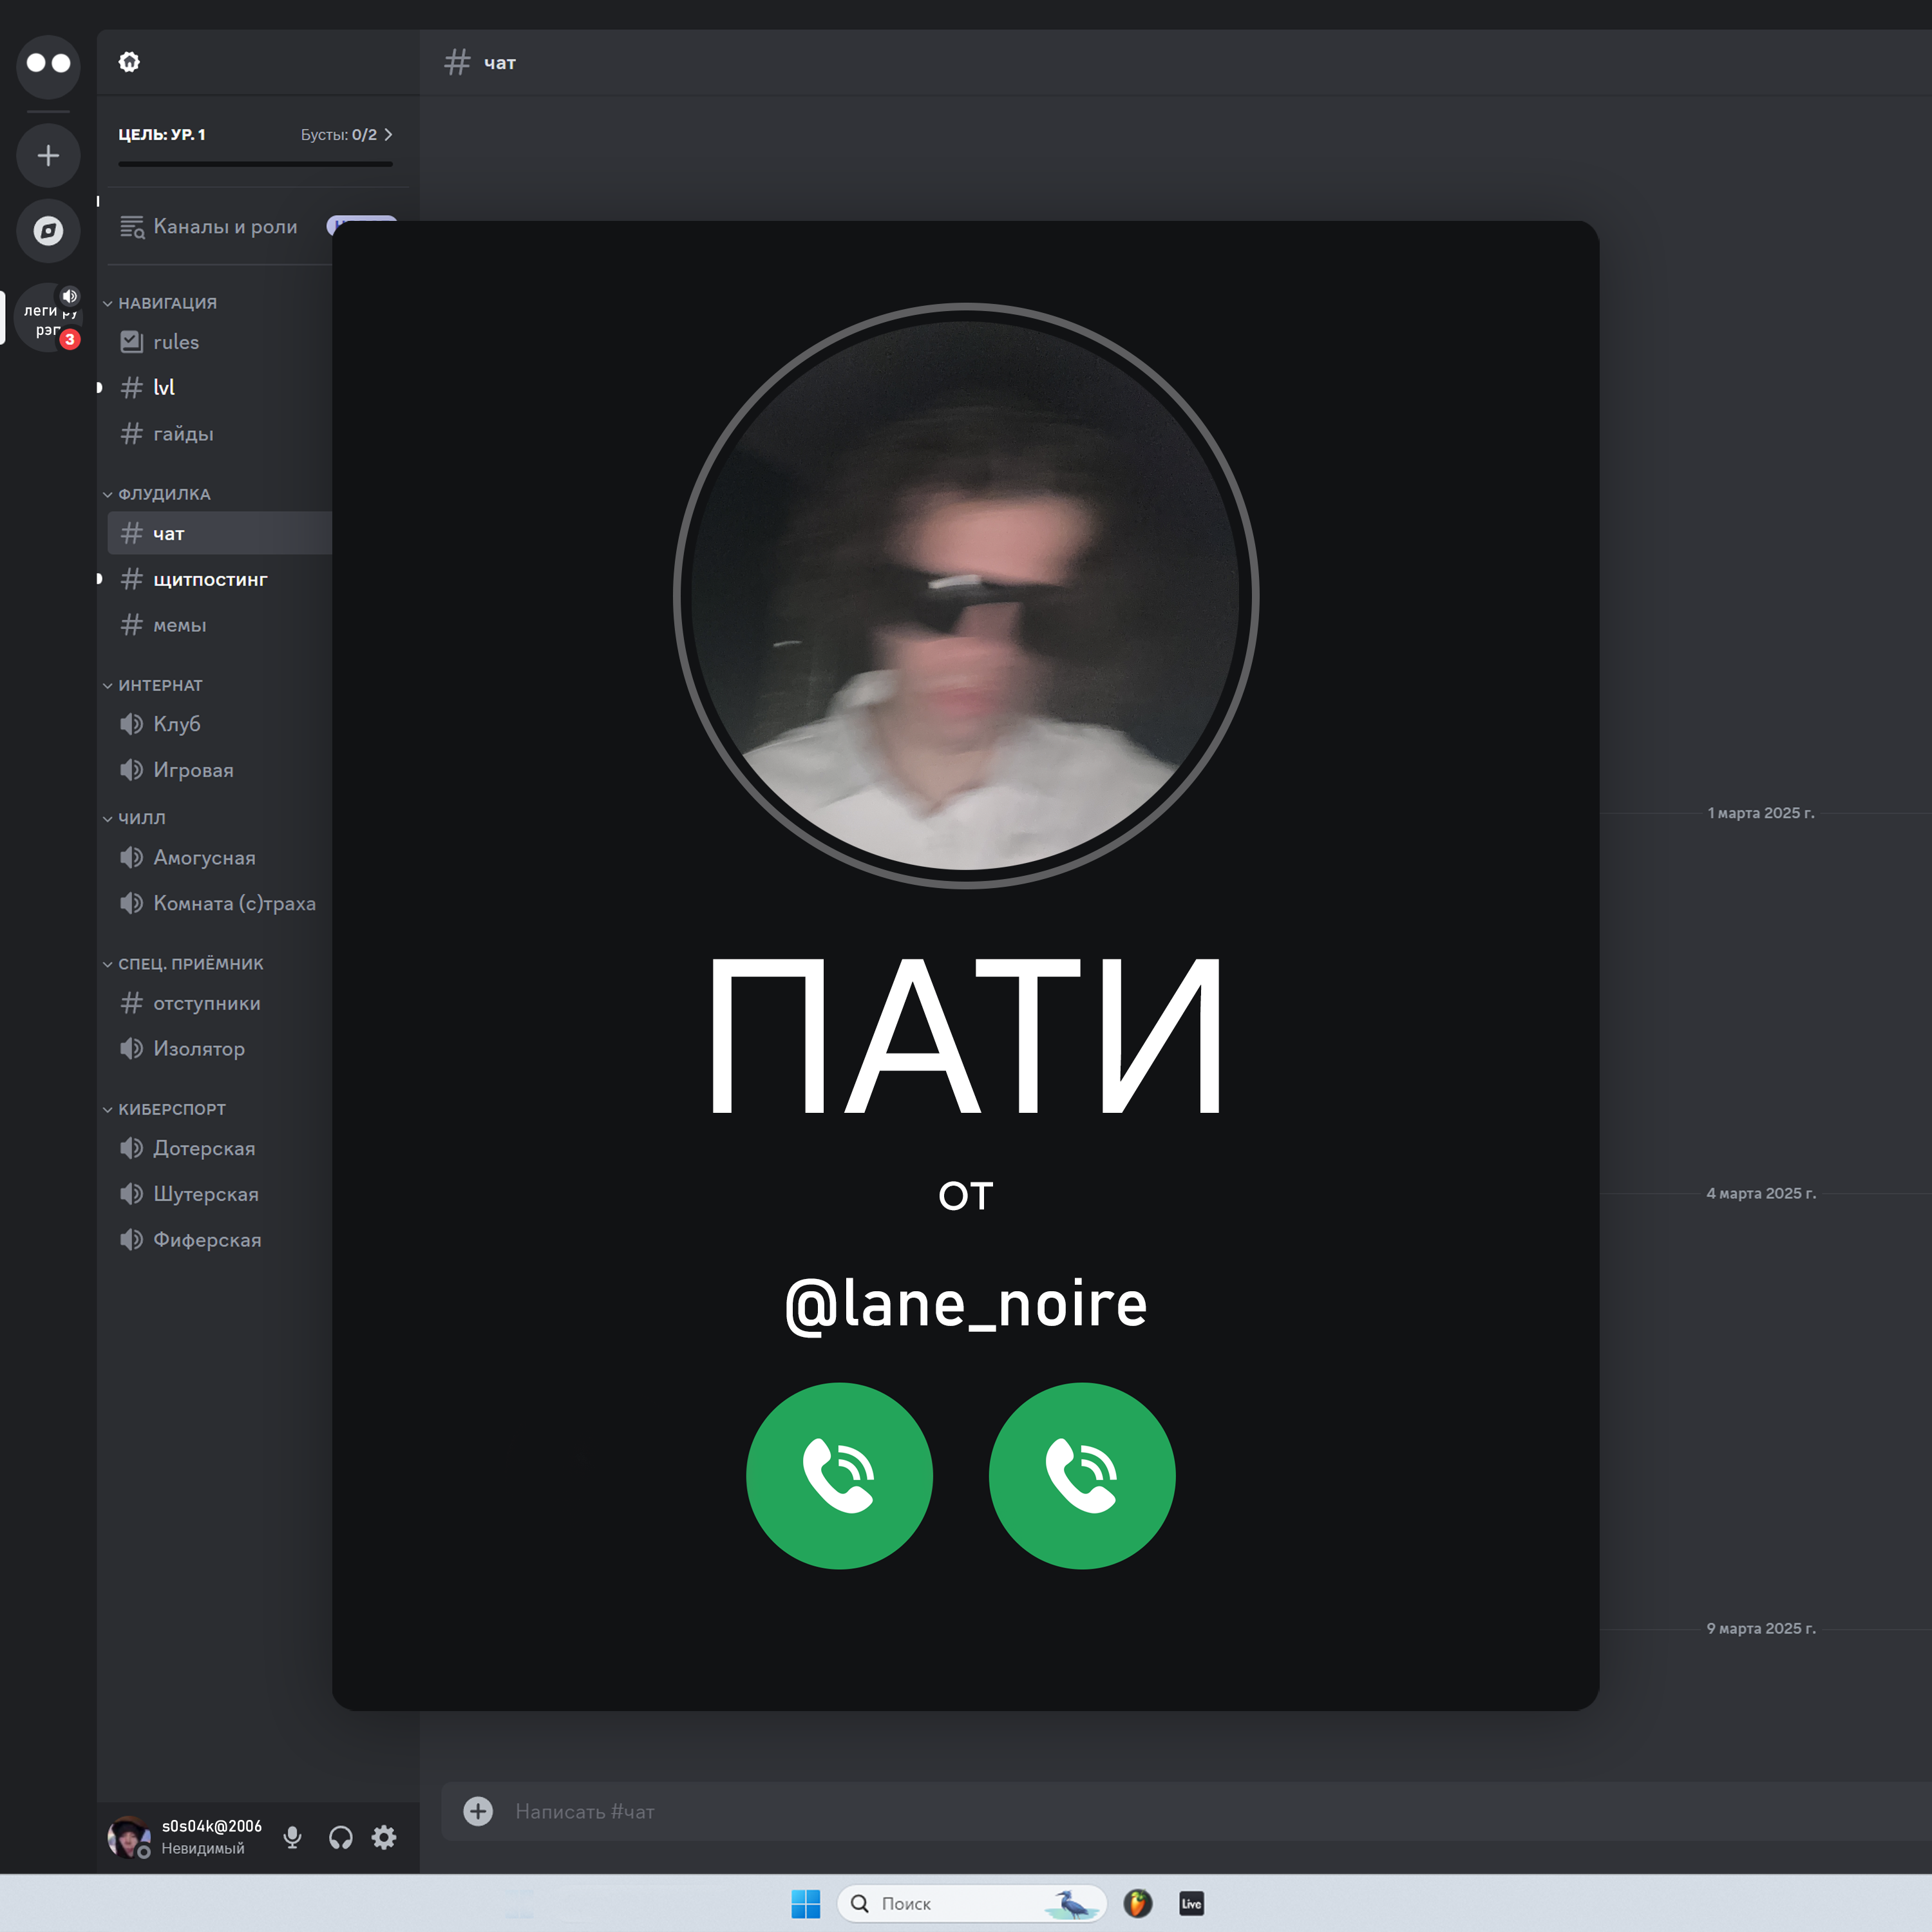Toggle headphones deafen
Screen dimensions: 1932x1932
point(340,1837)
